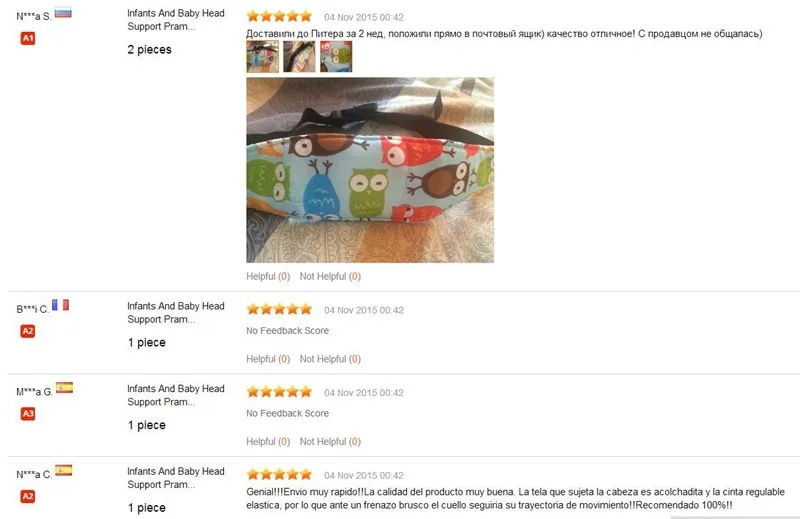The width and height of the screenshot is (800, 519).
Task: Mark B***i C.'s review as Helpful
Action: (x=268, y=359)
